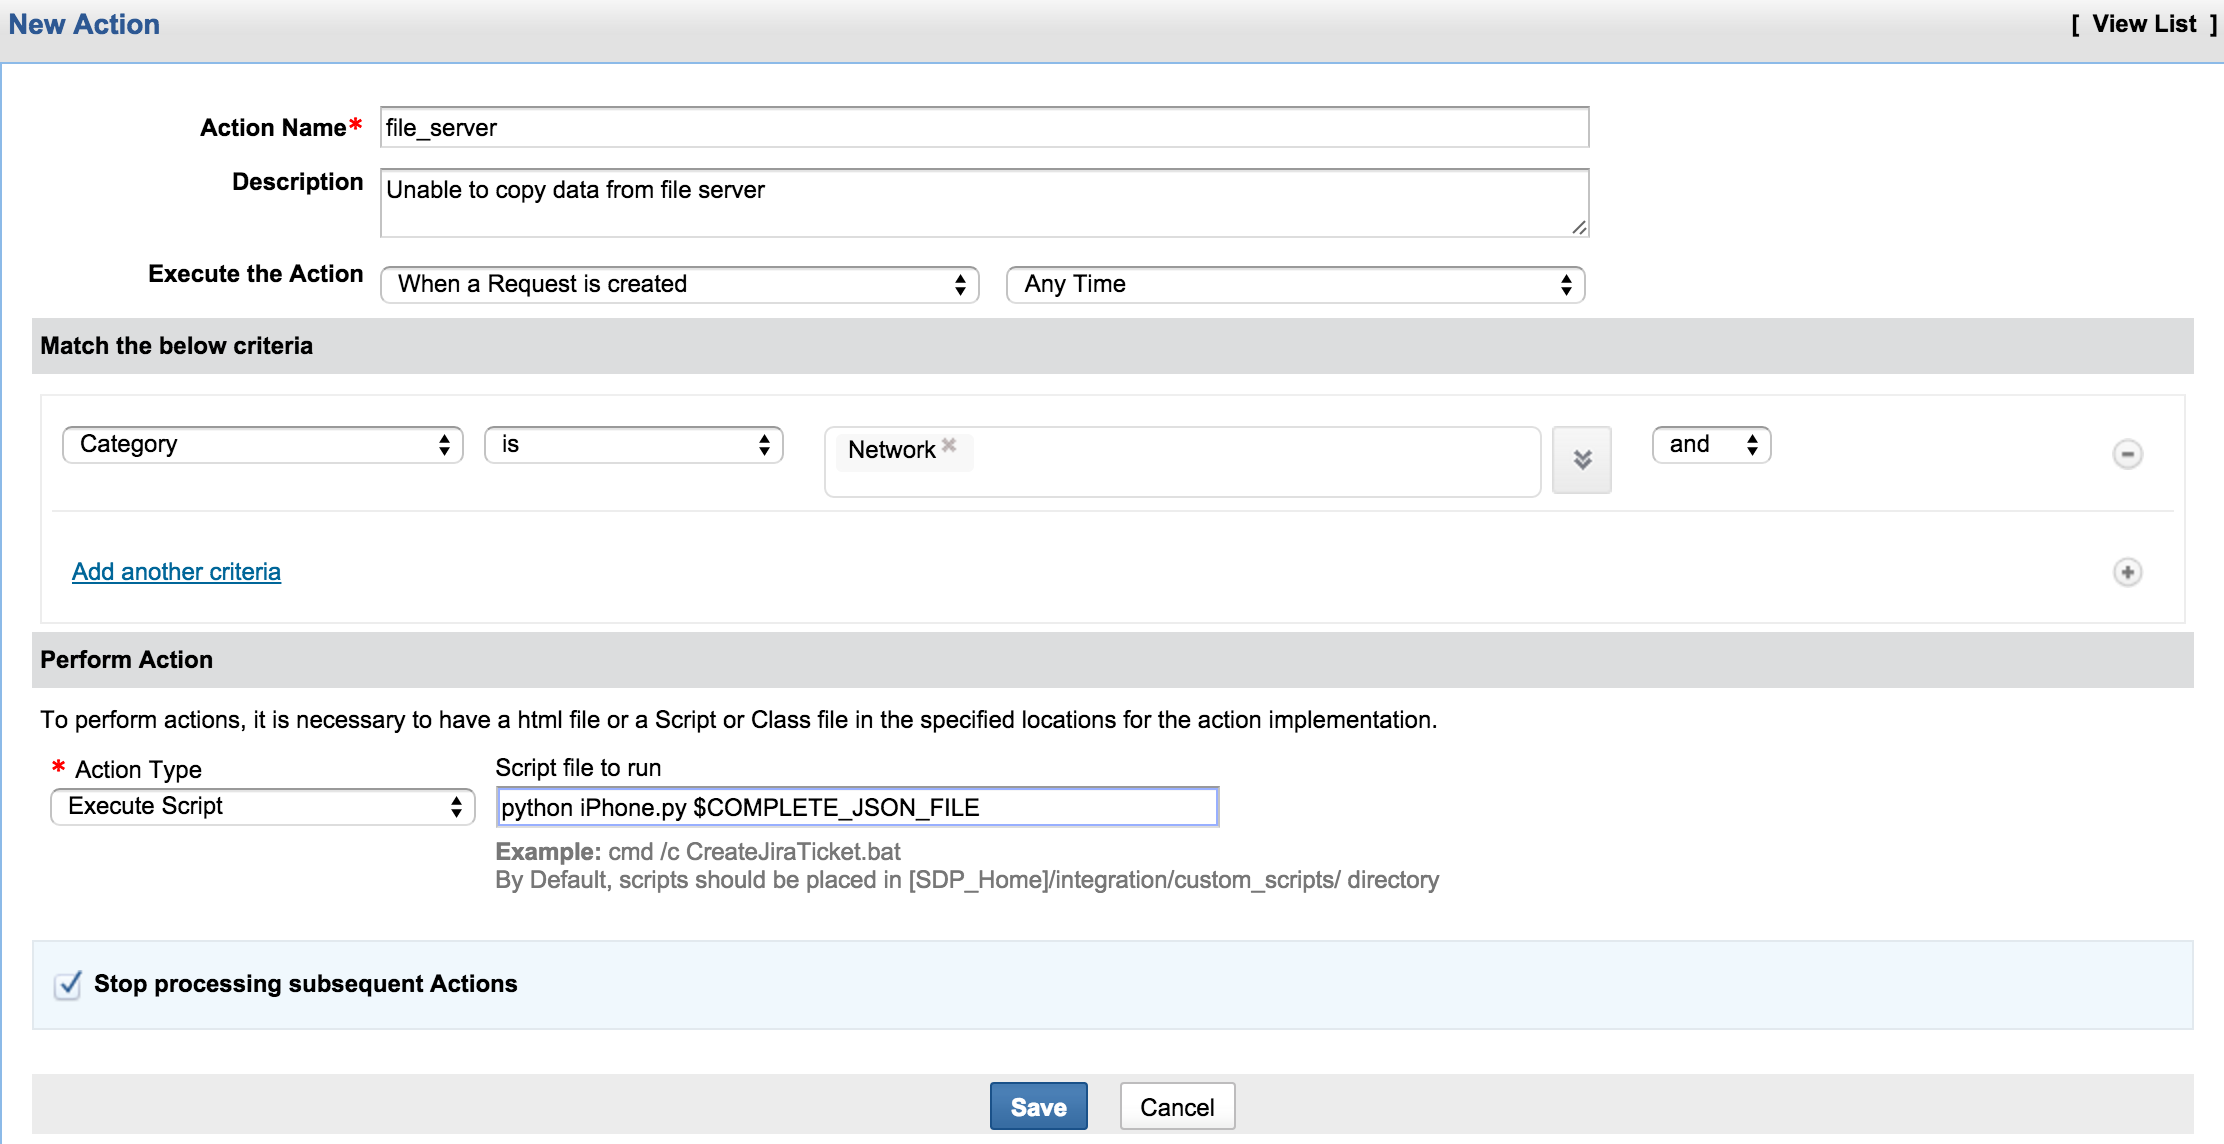Open the 'is' condition operator dropdown

point(633,445)
